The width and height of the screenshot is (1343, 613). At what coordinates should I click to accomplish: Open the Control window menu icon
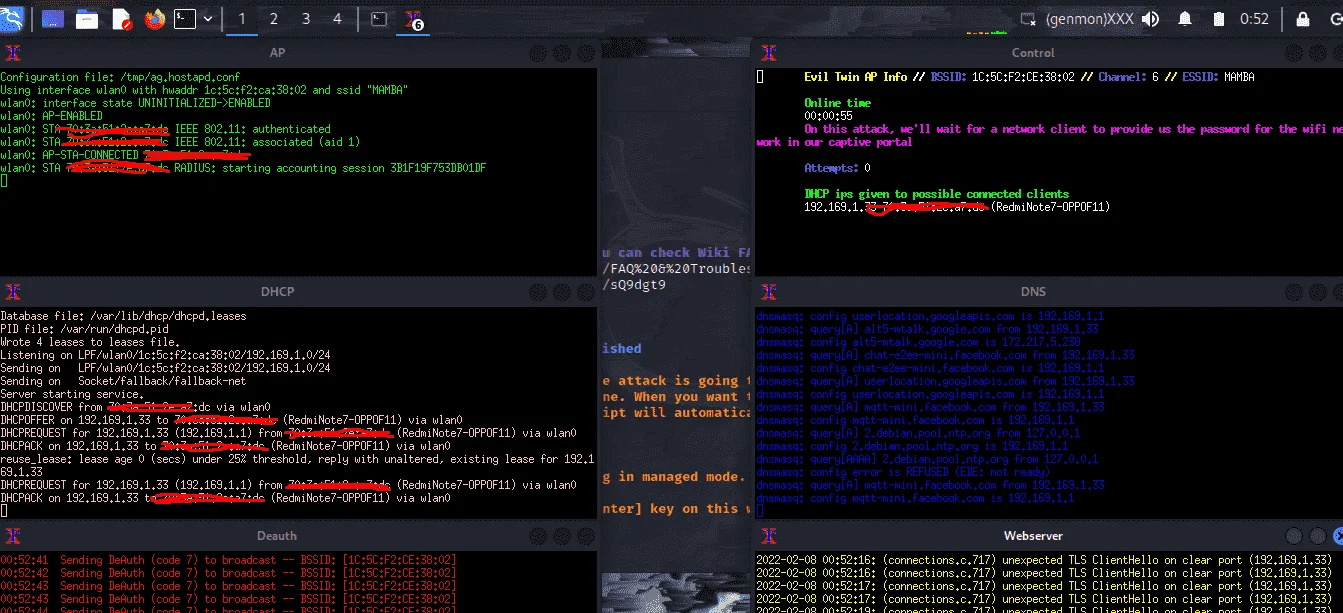click(768, 53)
